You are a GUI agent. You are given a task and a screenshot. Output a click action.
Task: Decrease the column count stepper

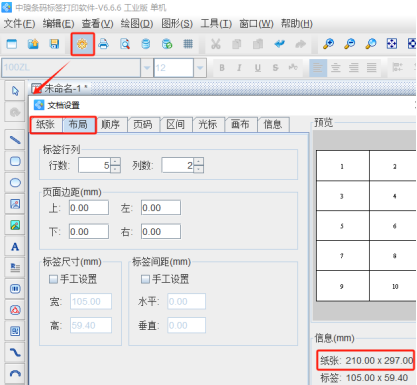coord(198,169)
